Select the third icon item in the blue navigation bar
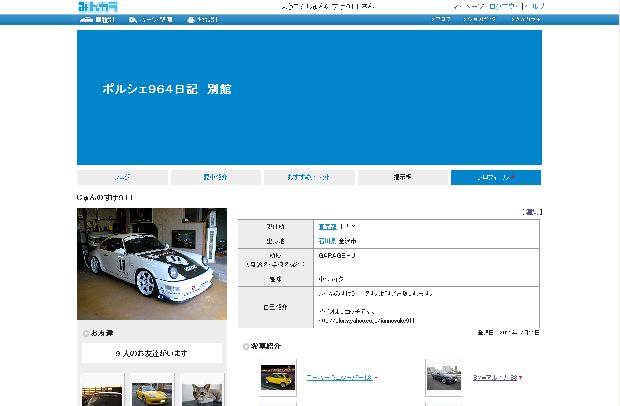The height and width of the screenshot is (406, 620). click(x=202, y=19)
